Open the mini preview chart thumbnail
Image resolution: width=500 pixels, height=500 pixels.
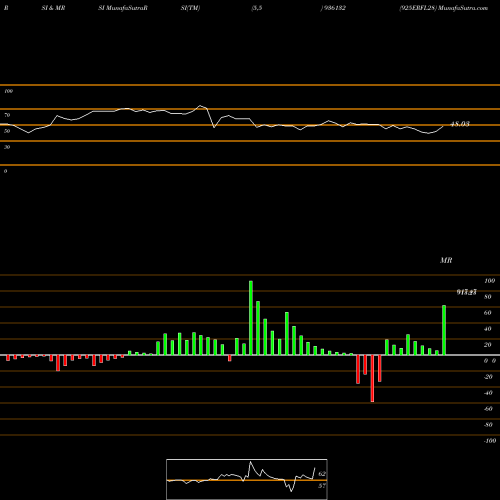click(x=247, y=479)
